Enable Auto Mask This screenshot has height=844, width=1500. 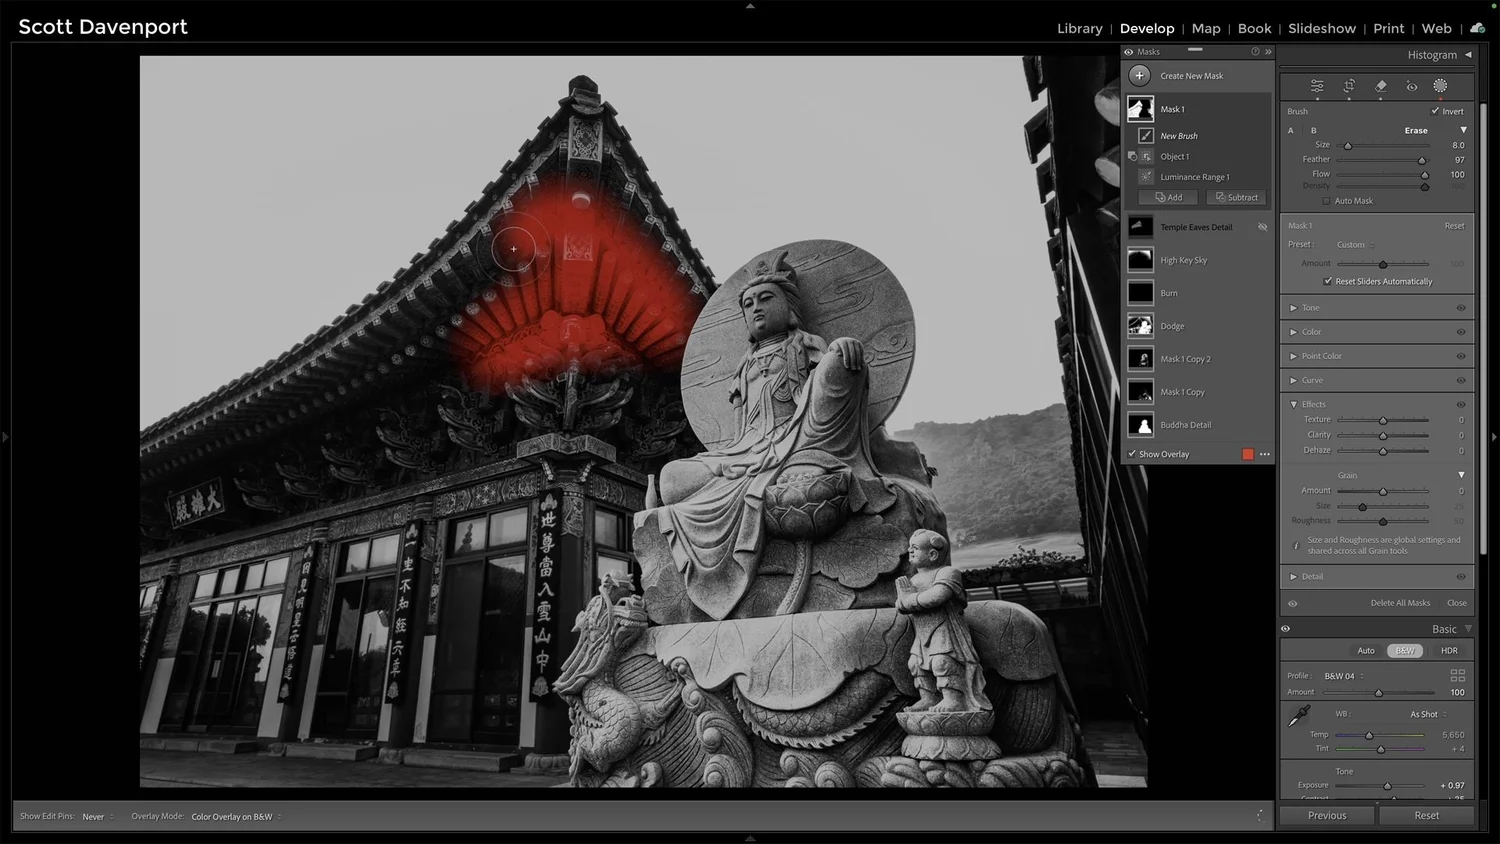coord(1328,200)
